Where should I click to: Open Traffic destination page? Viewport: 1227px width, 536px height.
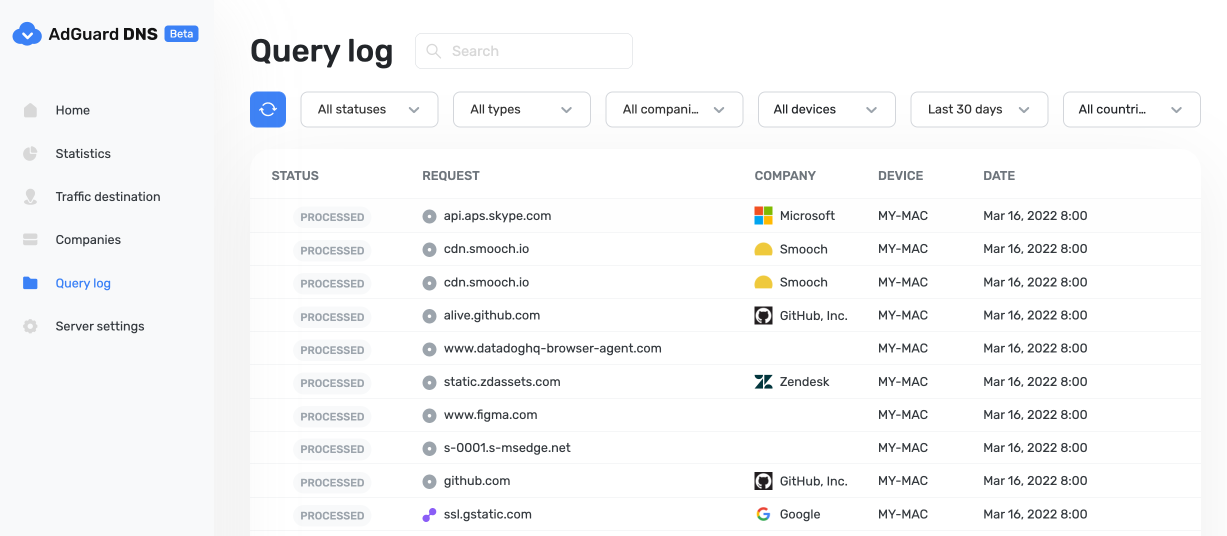pos(108,196)
